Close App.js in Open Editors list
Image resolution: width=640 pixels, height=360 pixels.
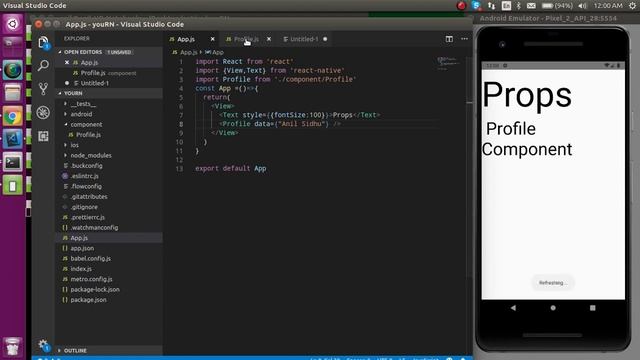pos(67,62)
